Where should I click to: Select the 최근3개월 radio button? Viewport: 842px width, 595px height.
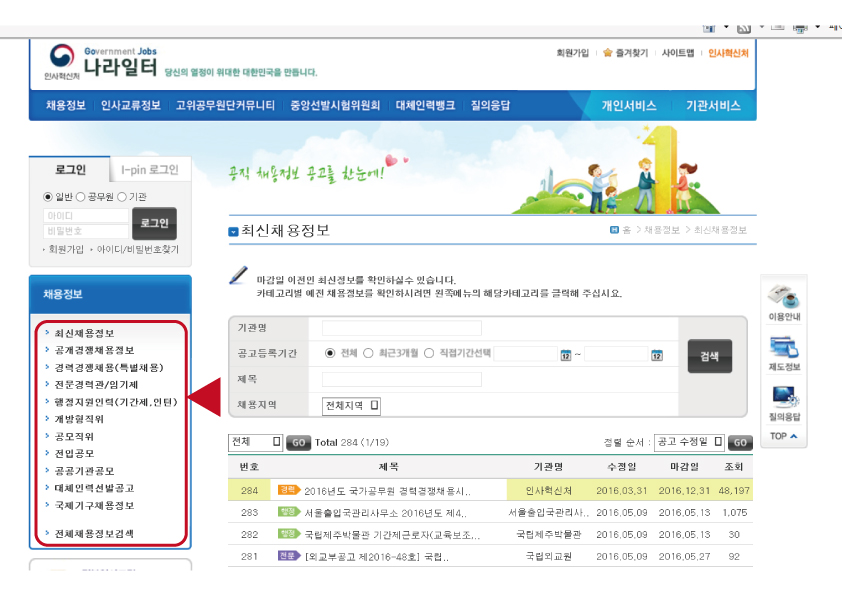(368, 353)
